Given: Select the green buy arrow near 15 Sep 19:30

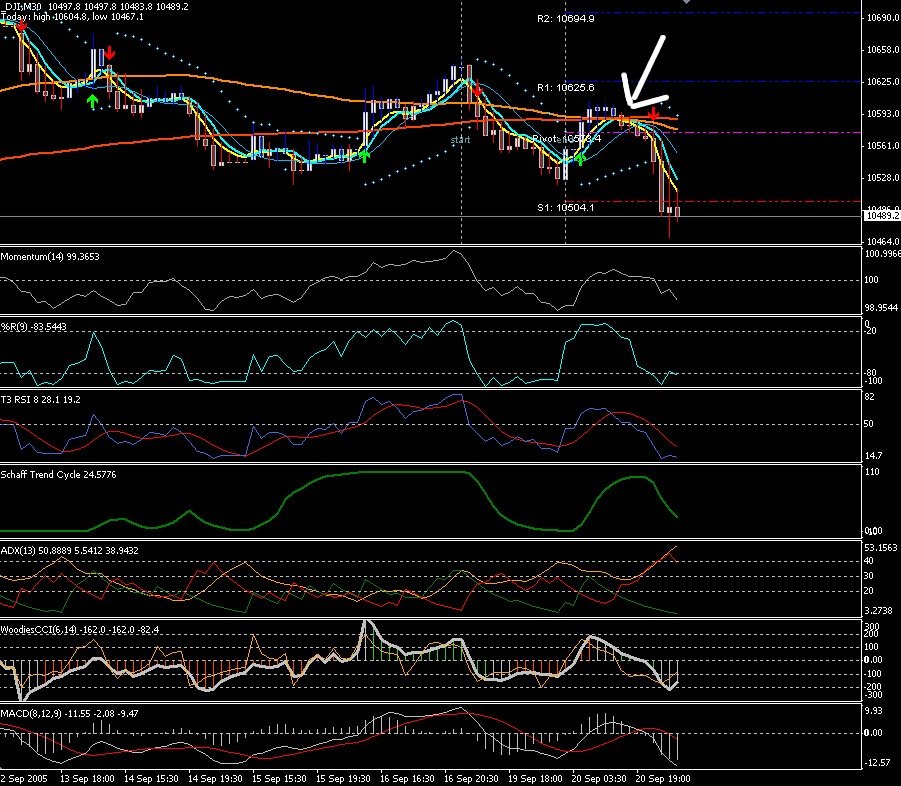Looking at the screenshot, I should click(364, 155).
